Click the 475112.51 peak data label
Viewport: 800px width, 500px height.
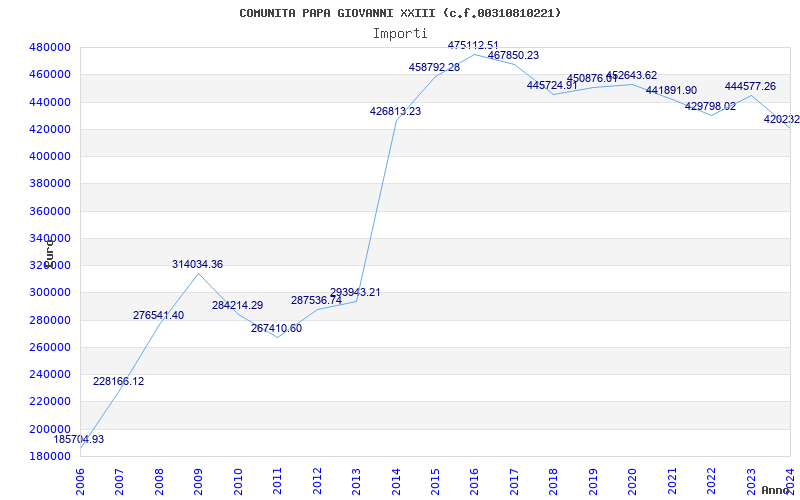click(473, 45)
